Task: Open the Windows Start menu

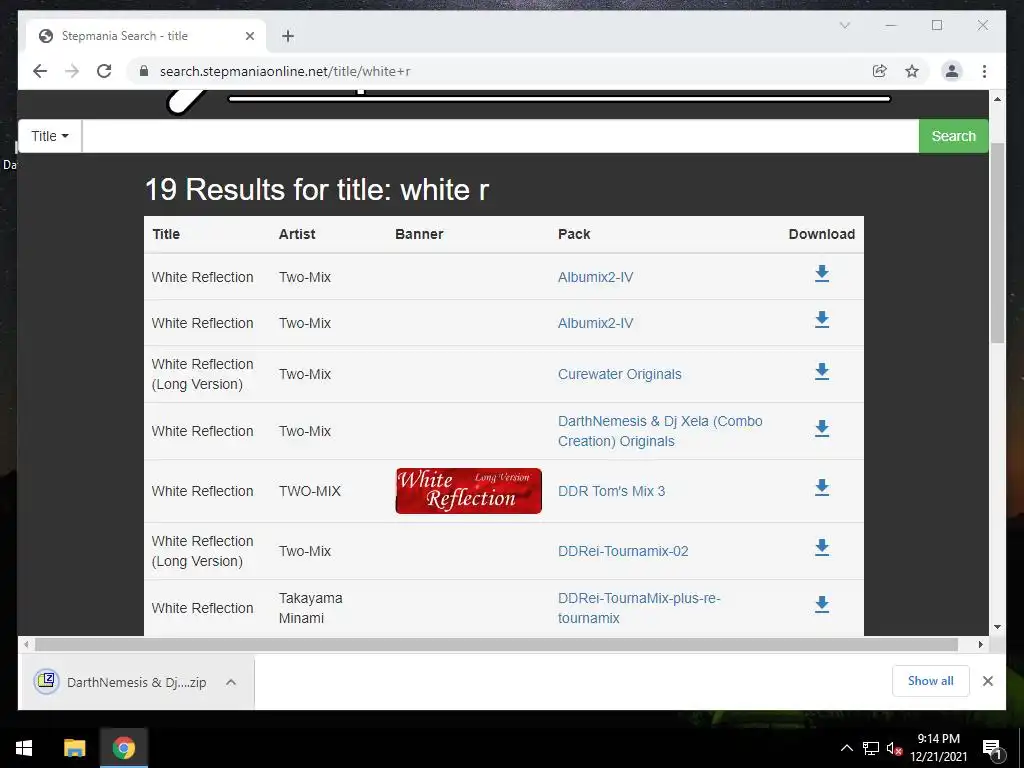Action: [24, 748]
